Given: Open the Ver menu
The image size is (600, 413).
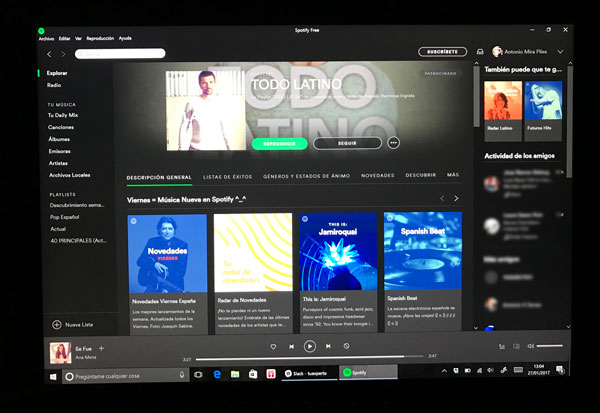Looking at the screenshot, I should pyautogui.click(x=78, y=38).
